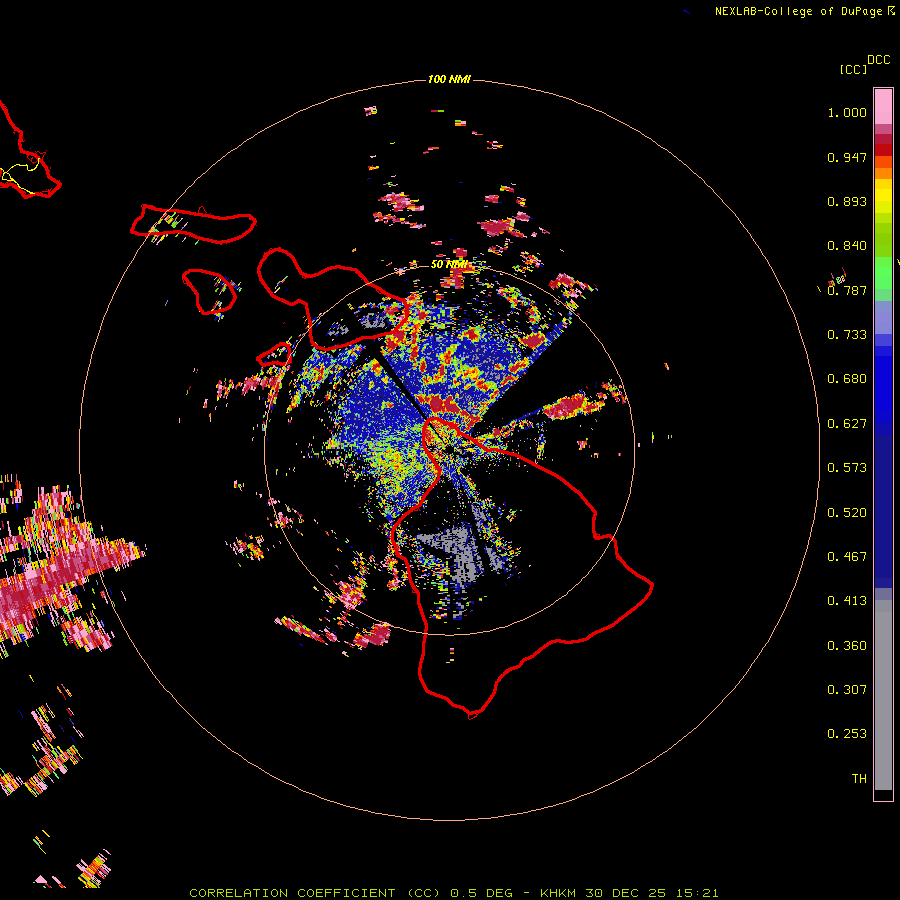Click the [CC] units label above the scale
This screenshot has height=900, width=900.
(853, 70)
